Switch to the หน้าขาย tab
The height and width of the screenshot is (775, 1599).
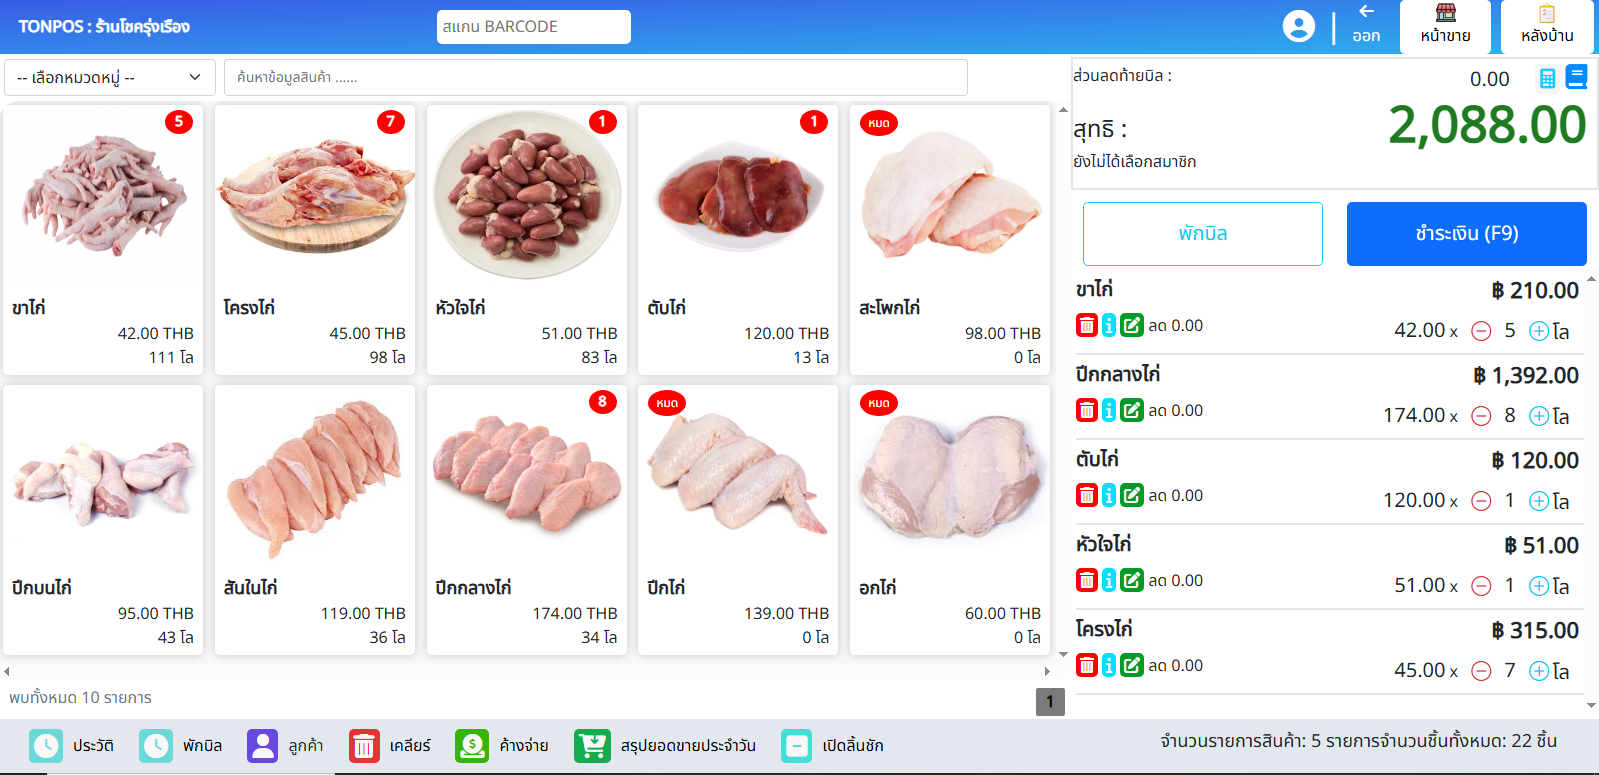(1445, 27)
